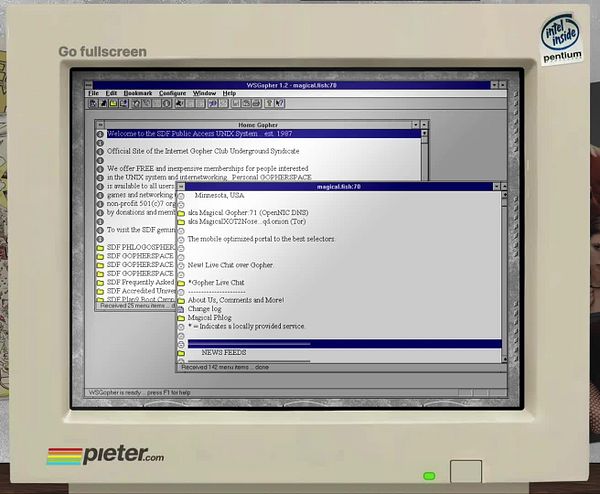Click folder icon beside About Us, Comments
This screenshot has width=600, height=494.
click(x=181, y=301)
